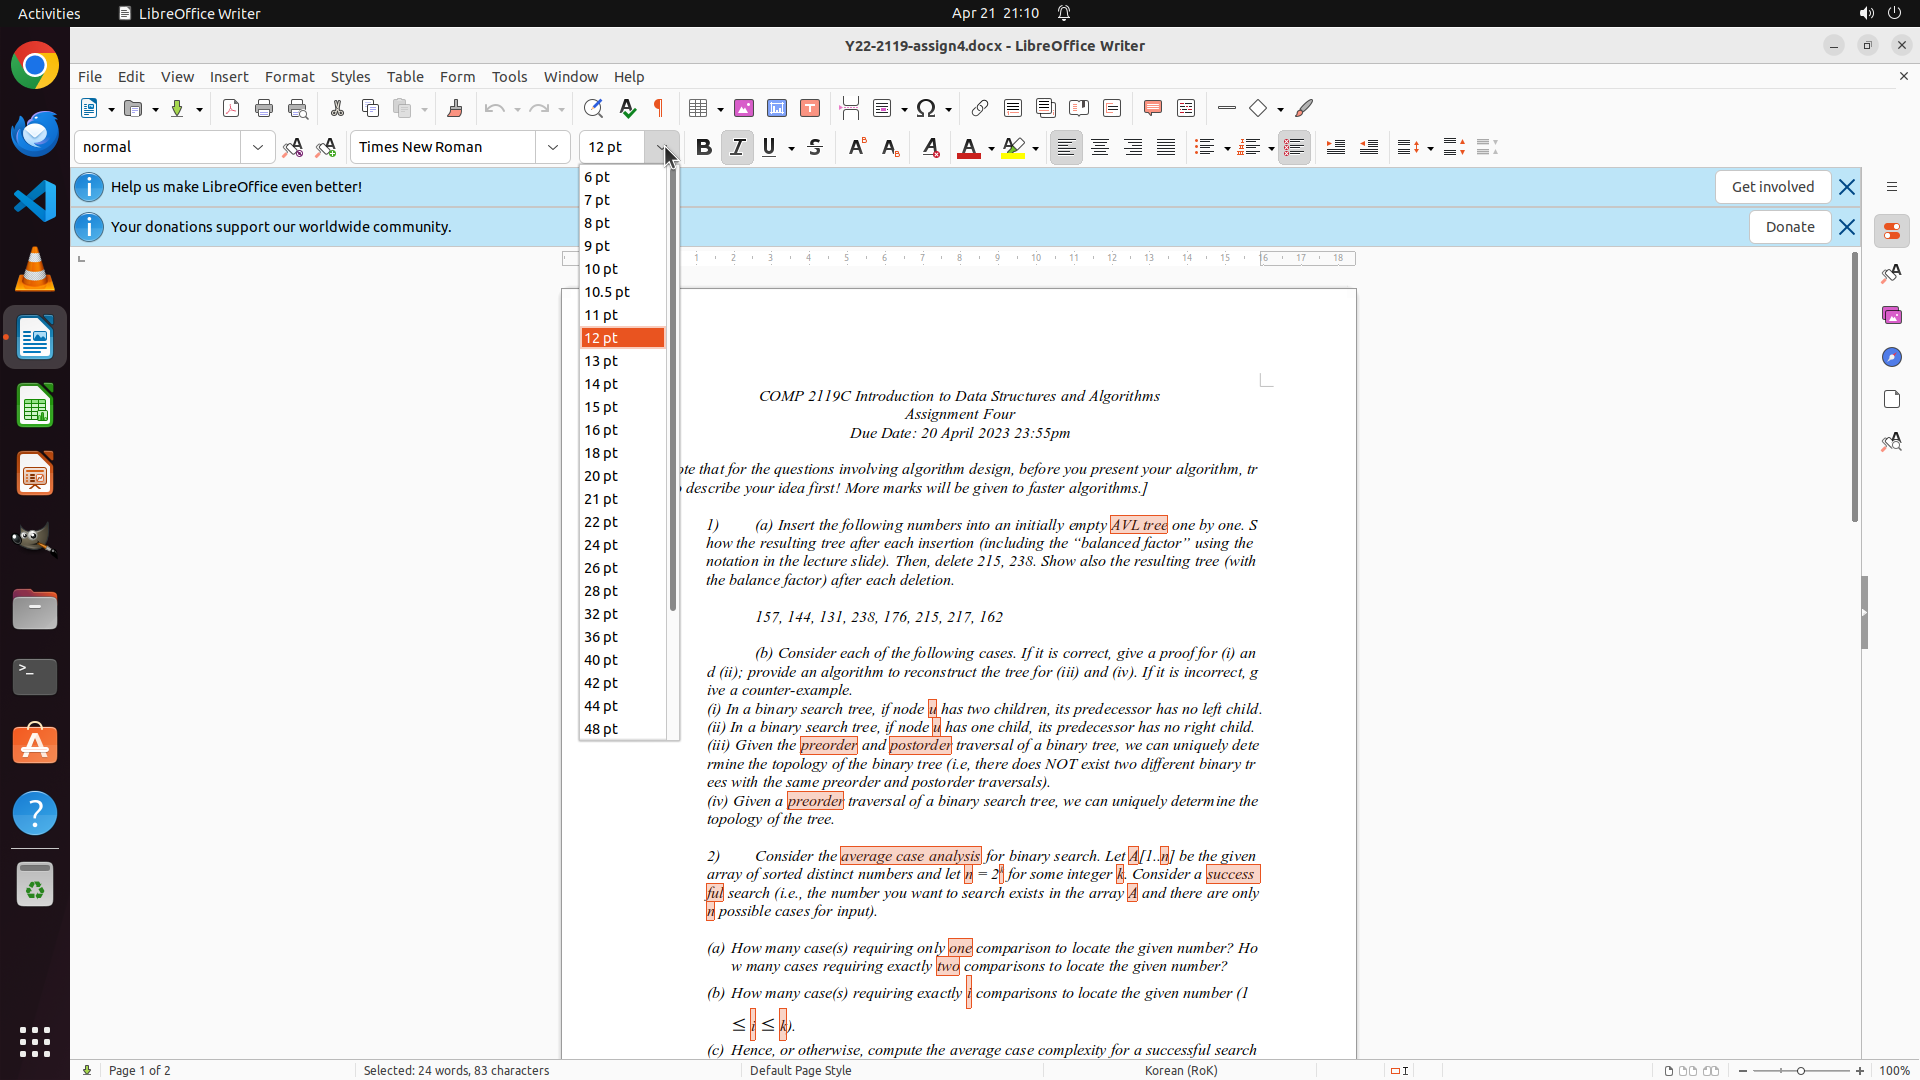Open Find and Replace tool

click(x=593, y=108)
